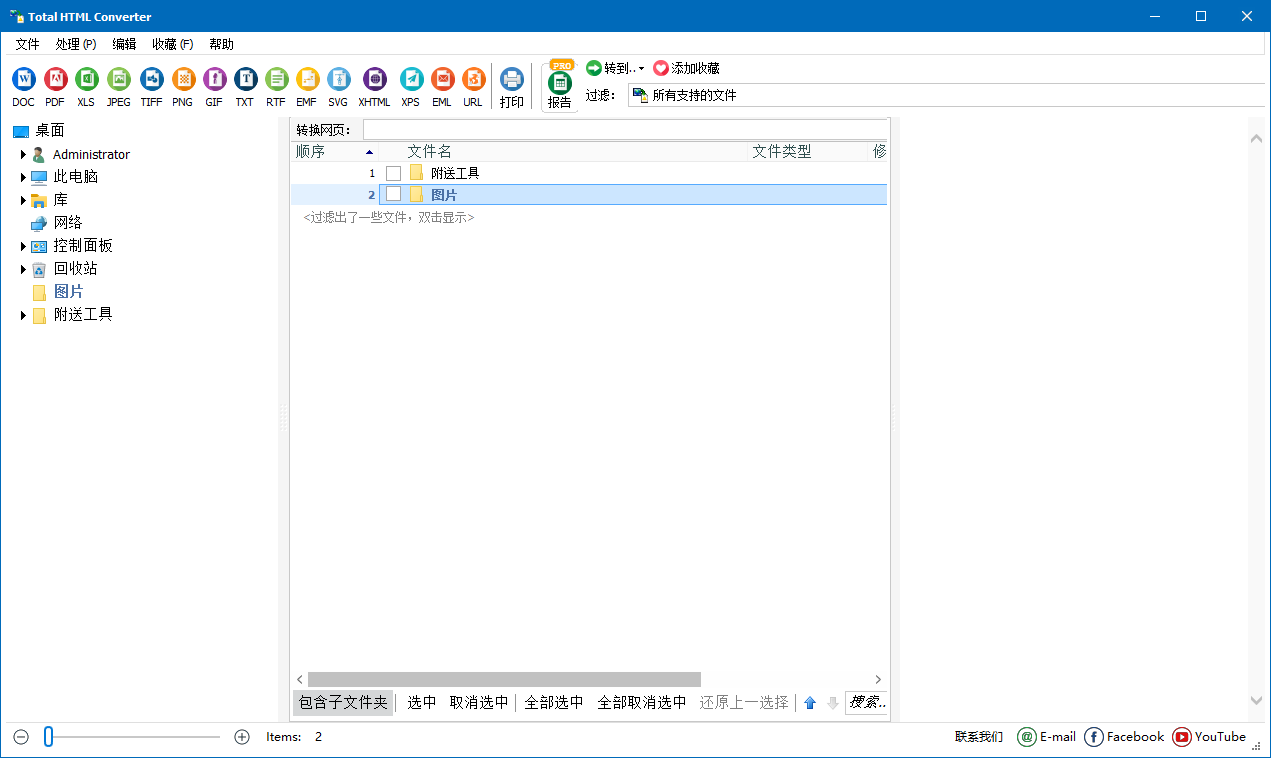Open the 帮助 menu
Image resolution: width=1271 pixels, height=758 pixels.
pos(221,44)
